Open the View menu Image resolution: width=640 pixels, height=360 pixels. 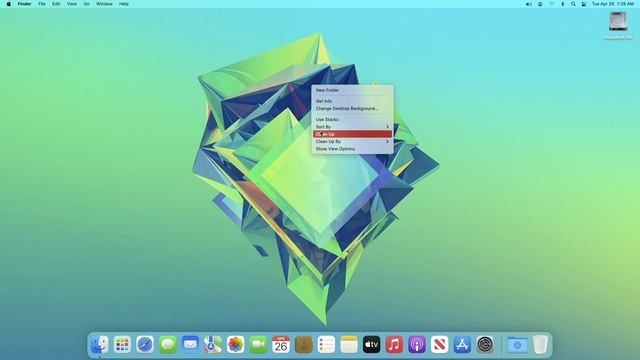point(71,4)
